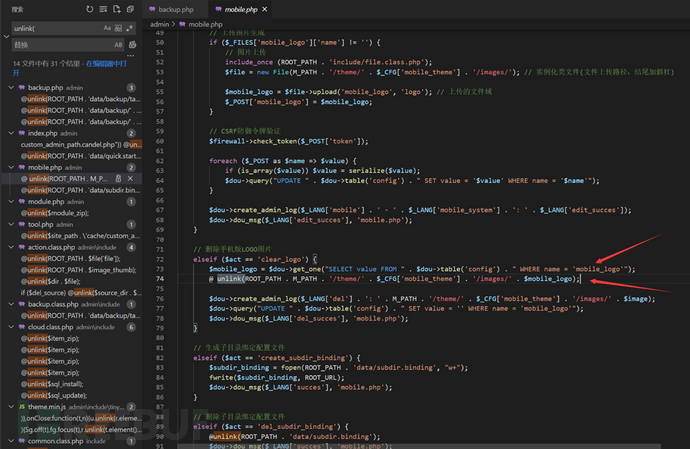Toggle Match Case in search box
Screen dimensions: 690x449
pos(107,29)
